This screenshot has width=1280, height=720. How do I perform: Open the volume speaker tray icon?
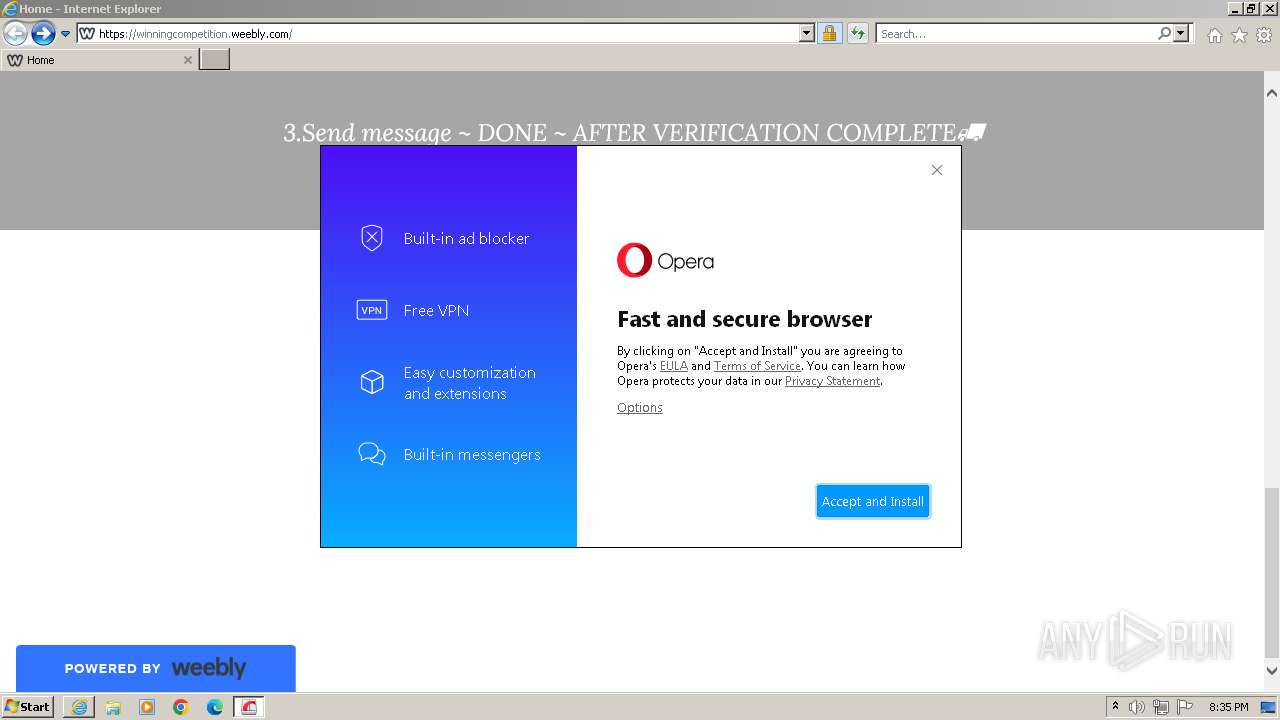(x=1137, y=707)
